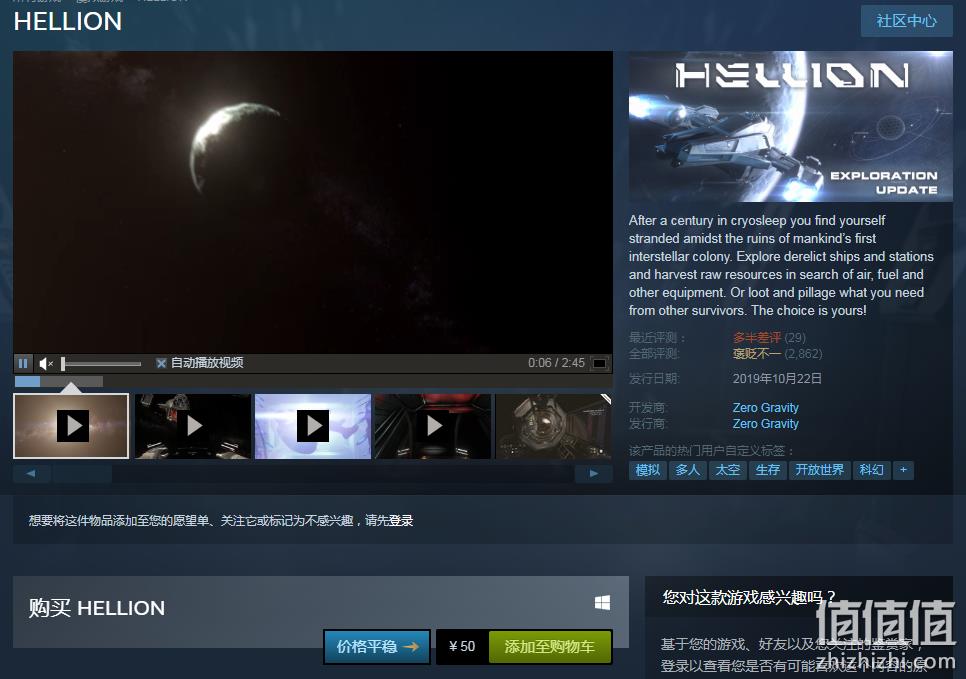Open video in fullscreen mode
Viewport: 966px width, 679px height.
[599, 363]
